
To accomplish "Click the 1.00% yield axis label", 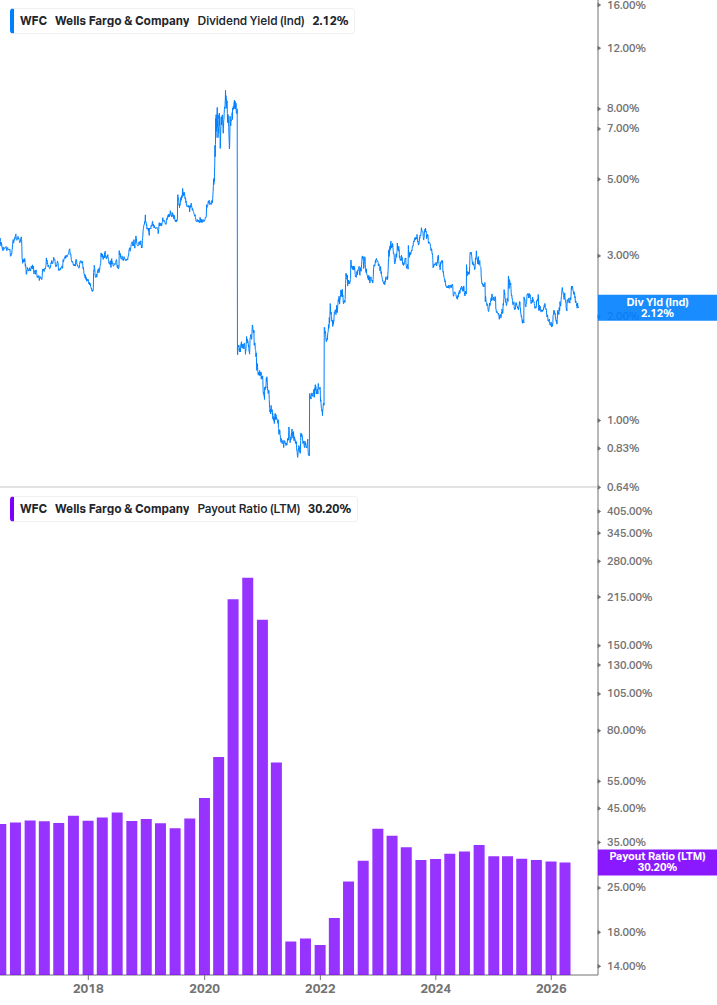I will click(623, 420).
